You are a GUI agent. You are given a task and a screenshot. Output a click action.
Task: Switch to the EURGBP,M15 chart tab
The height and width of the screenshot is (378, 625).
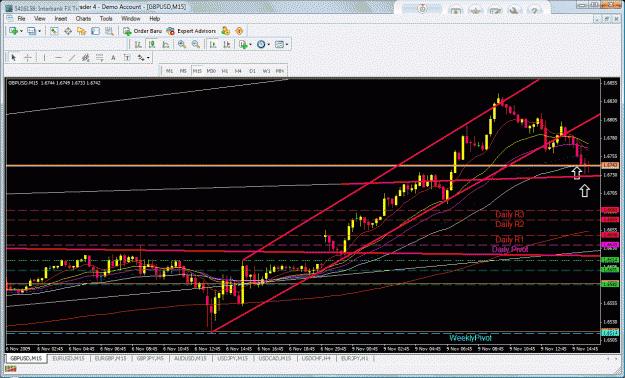click(x=110, y=358)
